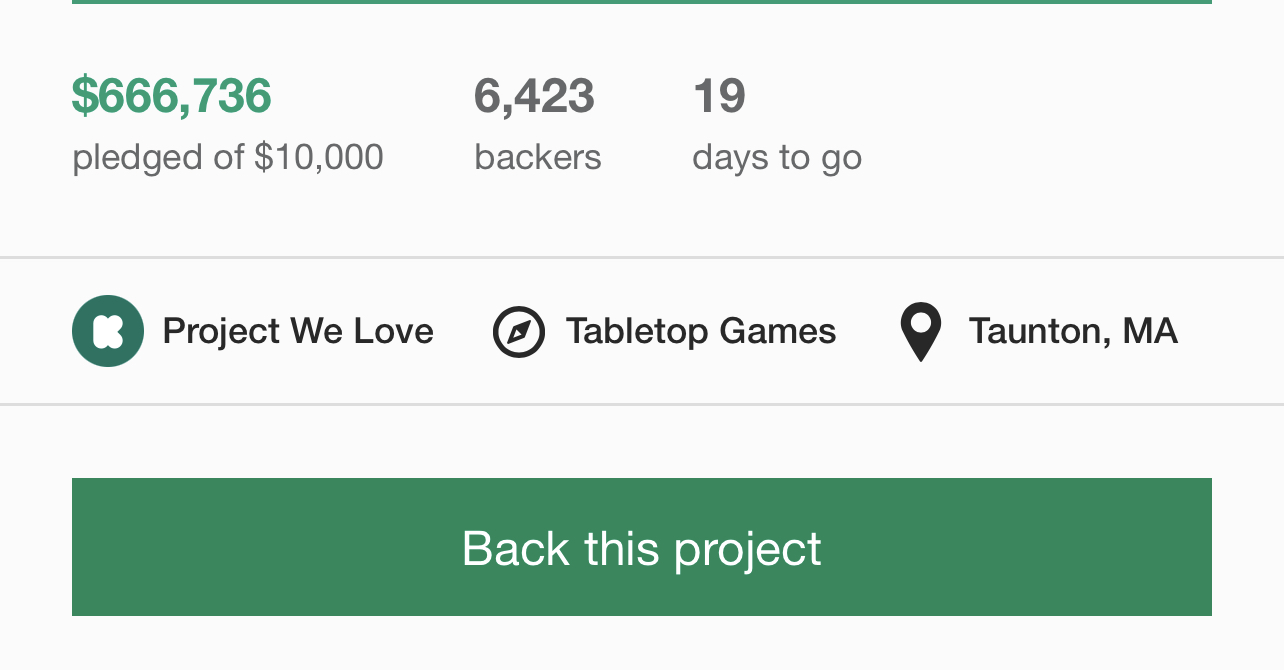1284x670 pixels.
Task: Click the Kickstarter Project We Love badge icon
Action: 108,331
